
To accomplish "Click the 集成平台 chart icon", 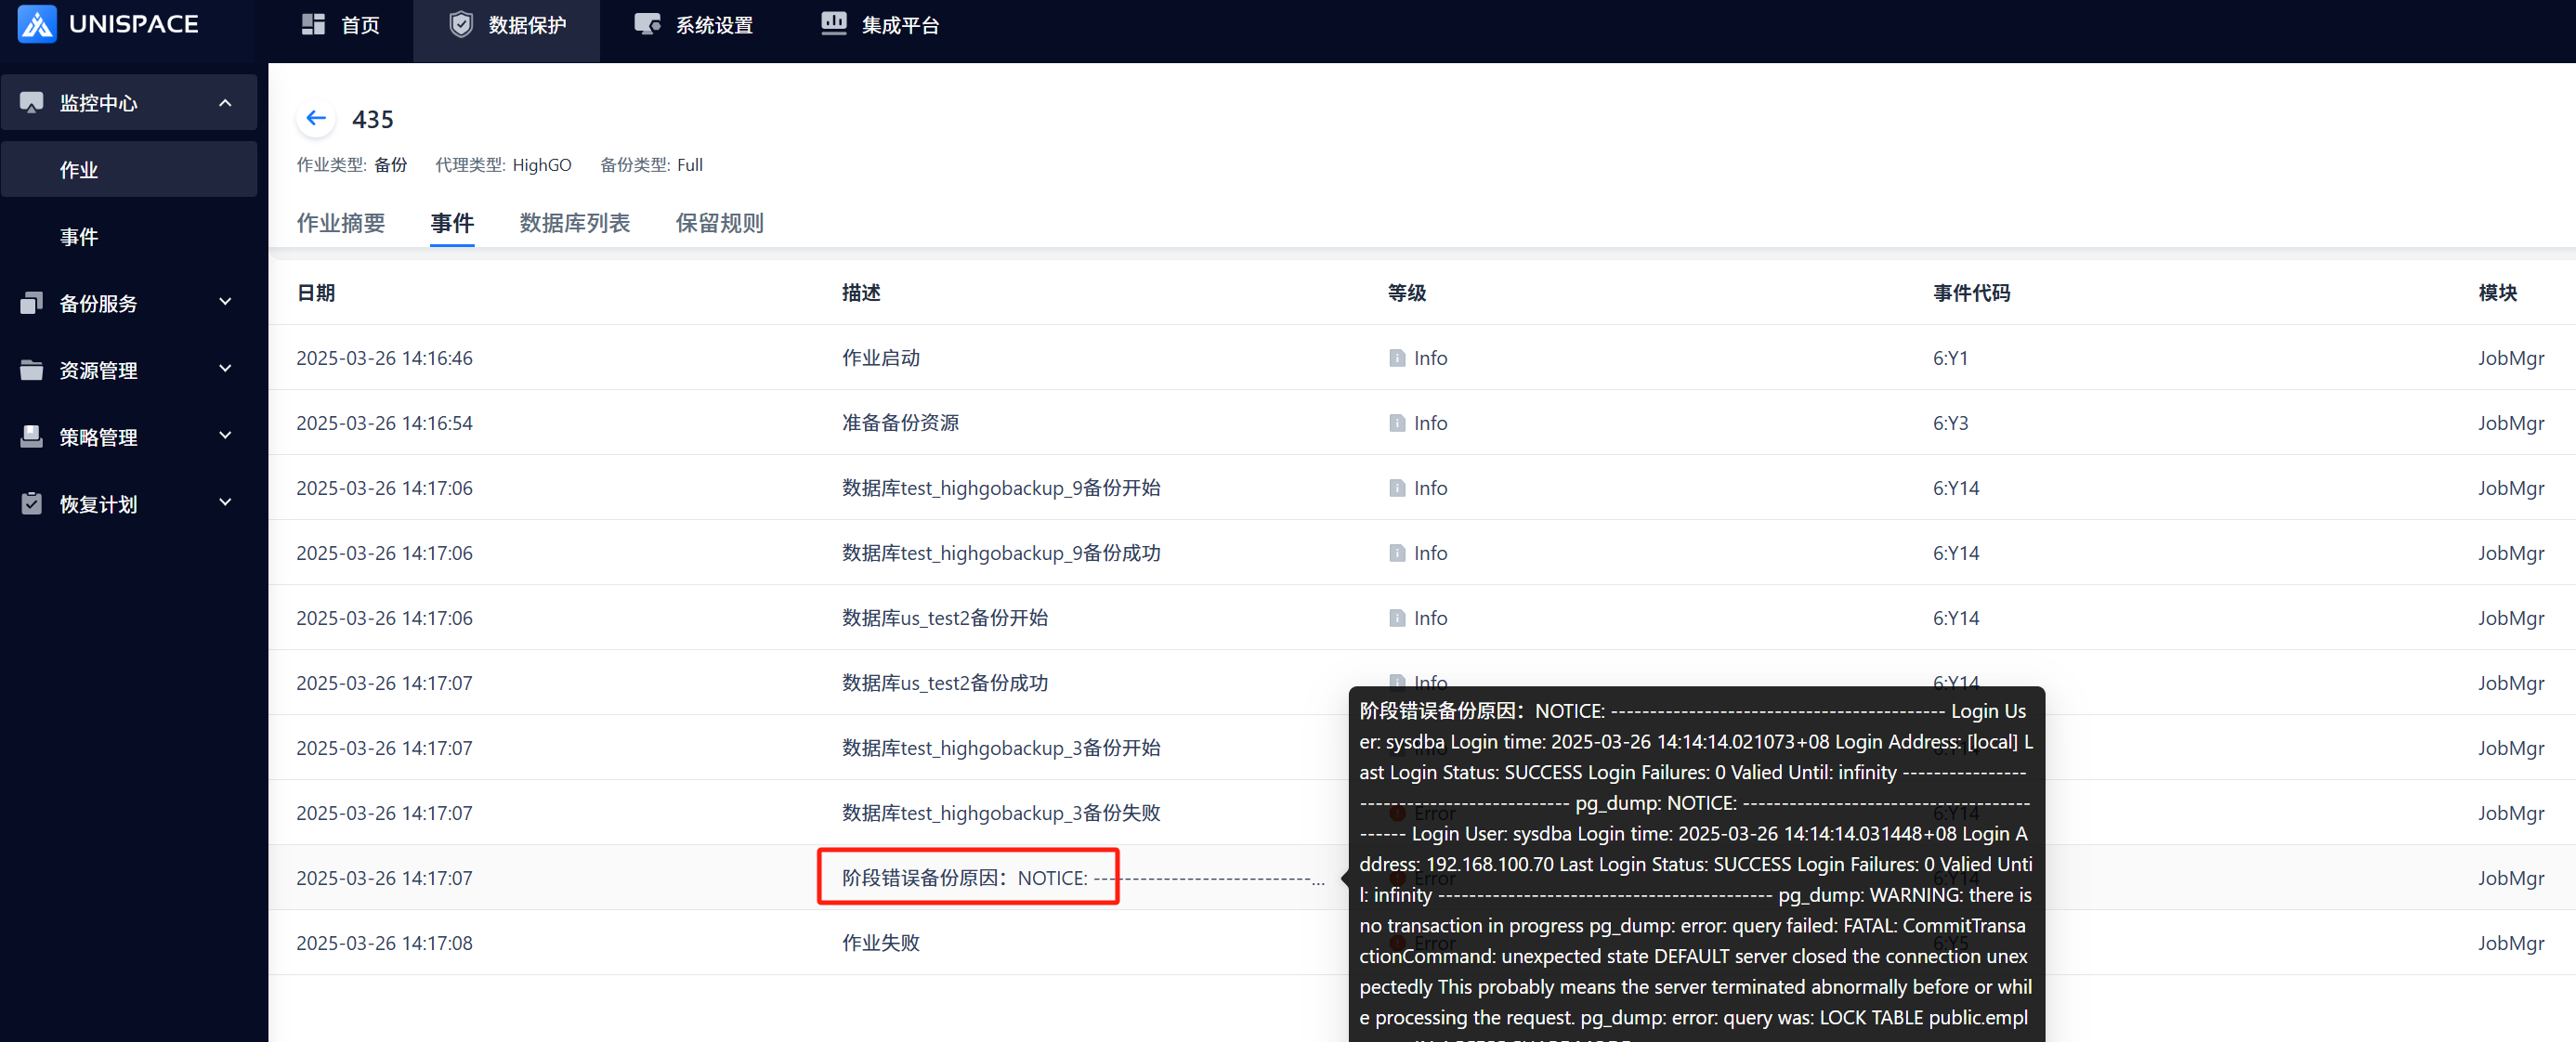I will tap(833, 24).
